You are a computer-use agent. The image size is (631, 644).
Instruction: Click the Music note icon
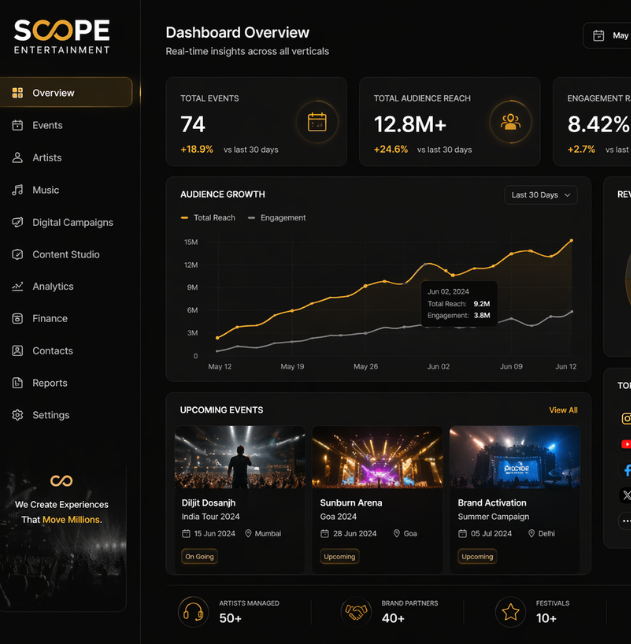point(17,190)
